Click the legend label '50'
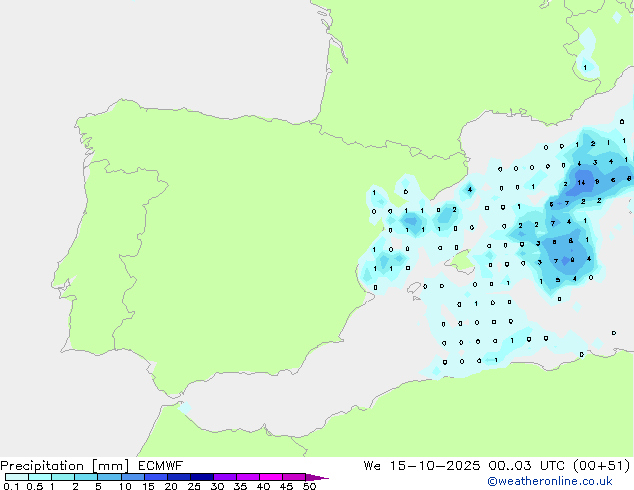The height and width of the screenshot is (490, 634). pos(309,486)
